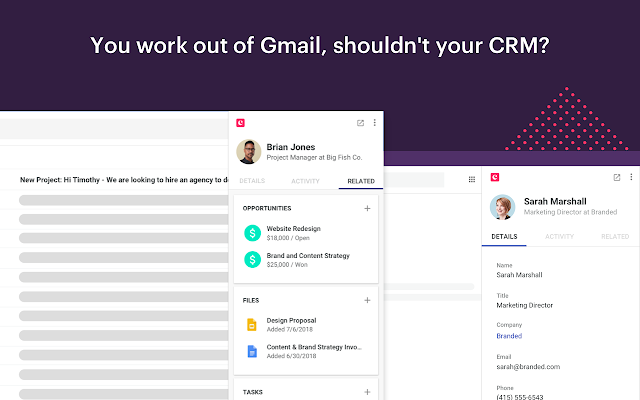Open the Google apps grid icon
The image size is (640, 400).
coord(472,179)
